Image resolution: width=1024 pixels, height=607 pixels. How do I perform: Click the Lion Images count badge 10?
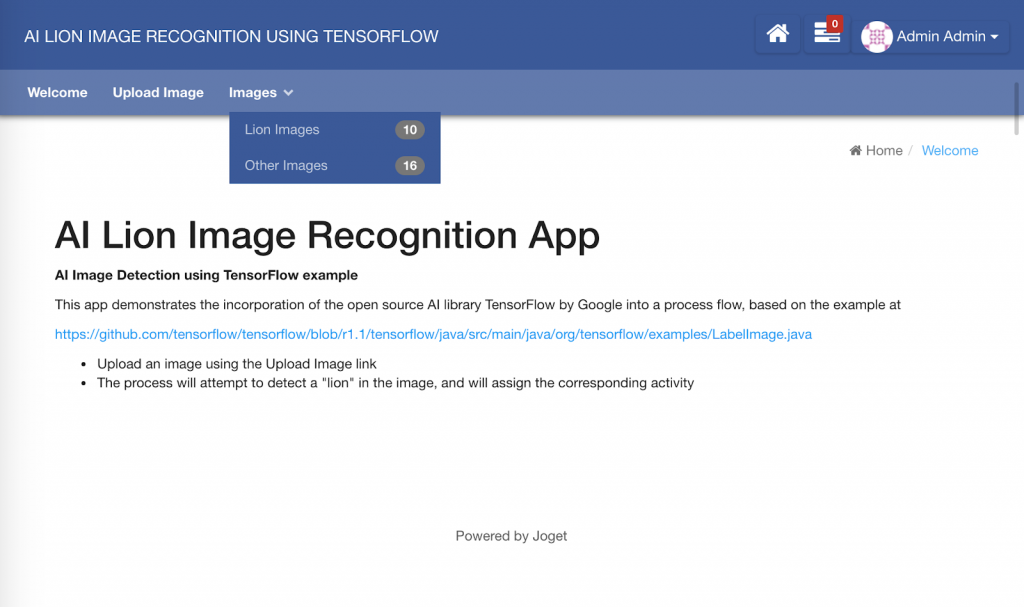(409, 129)
